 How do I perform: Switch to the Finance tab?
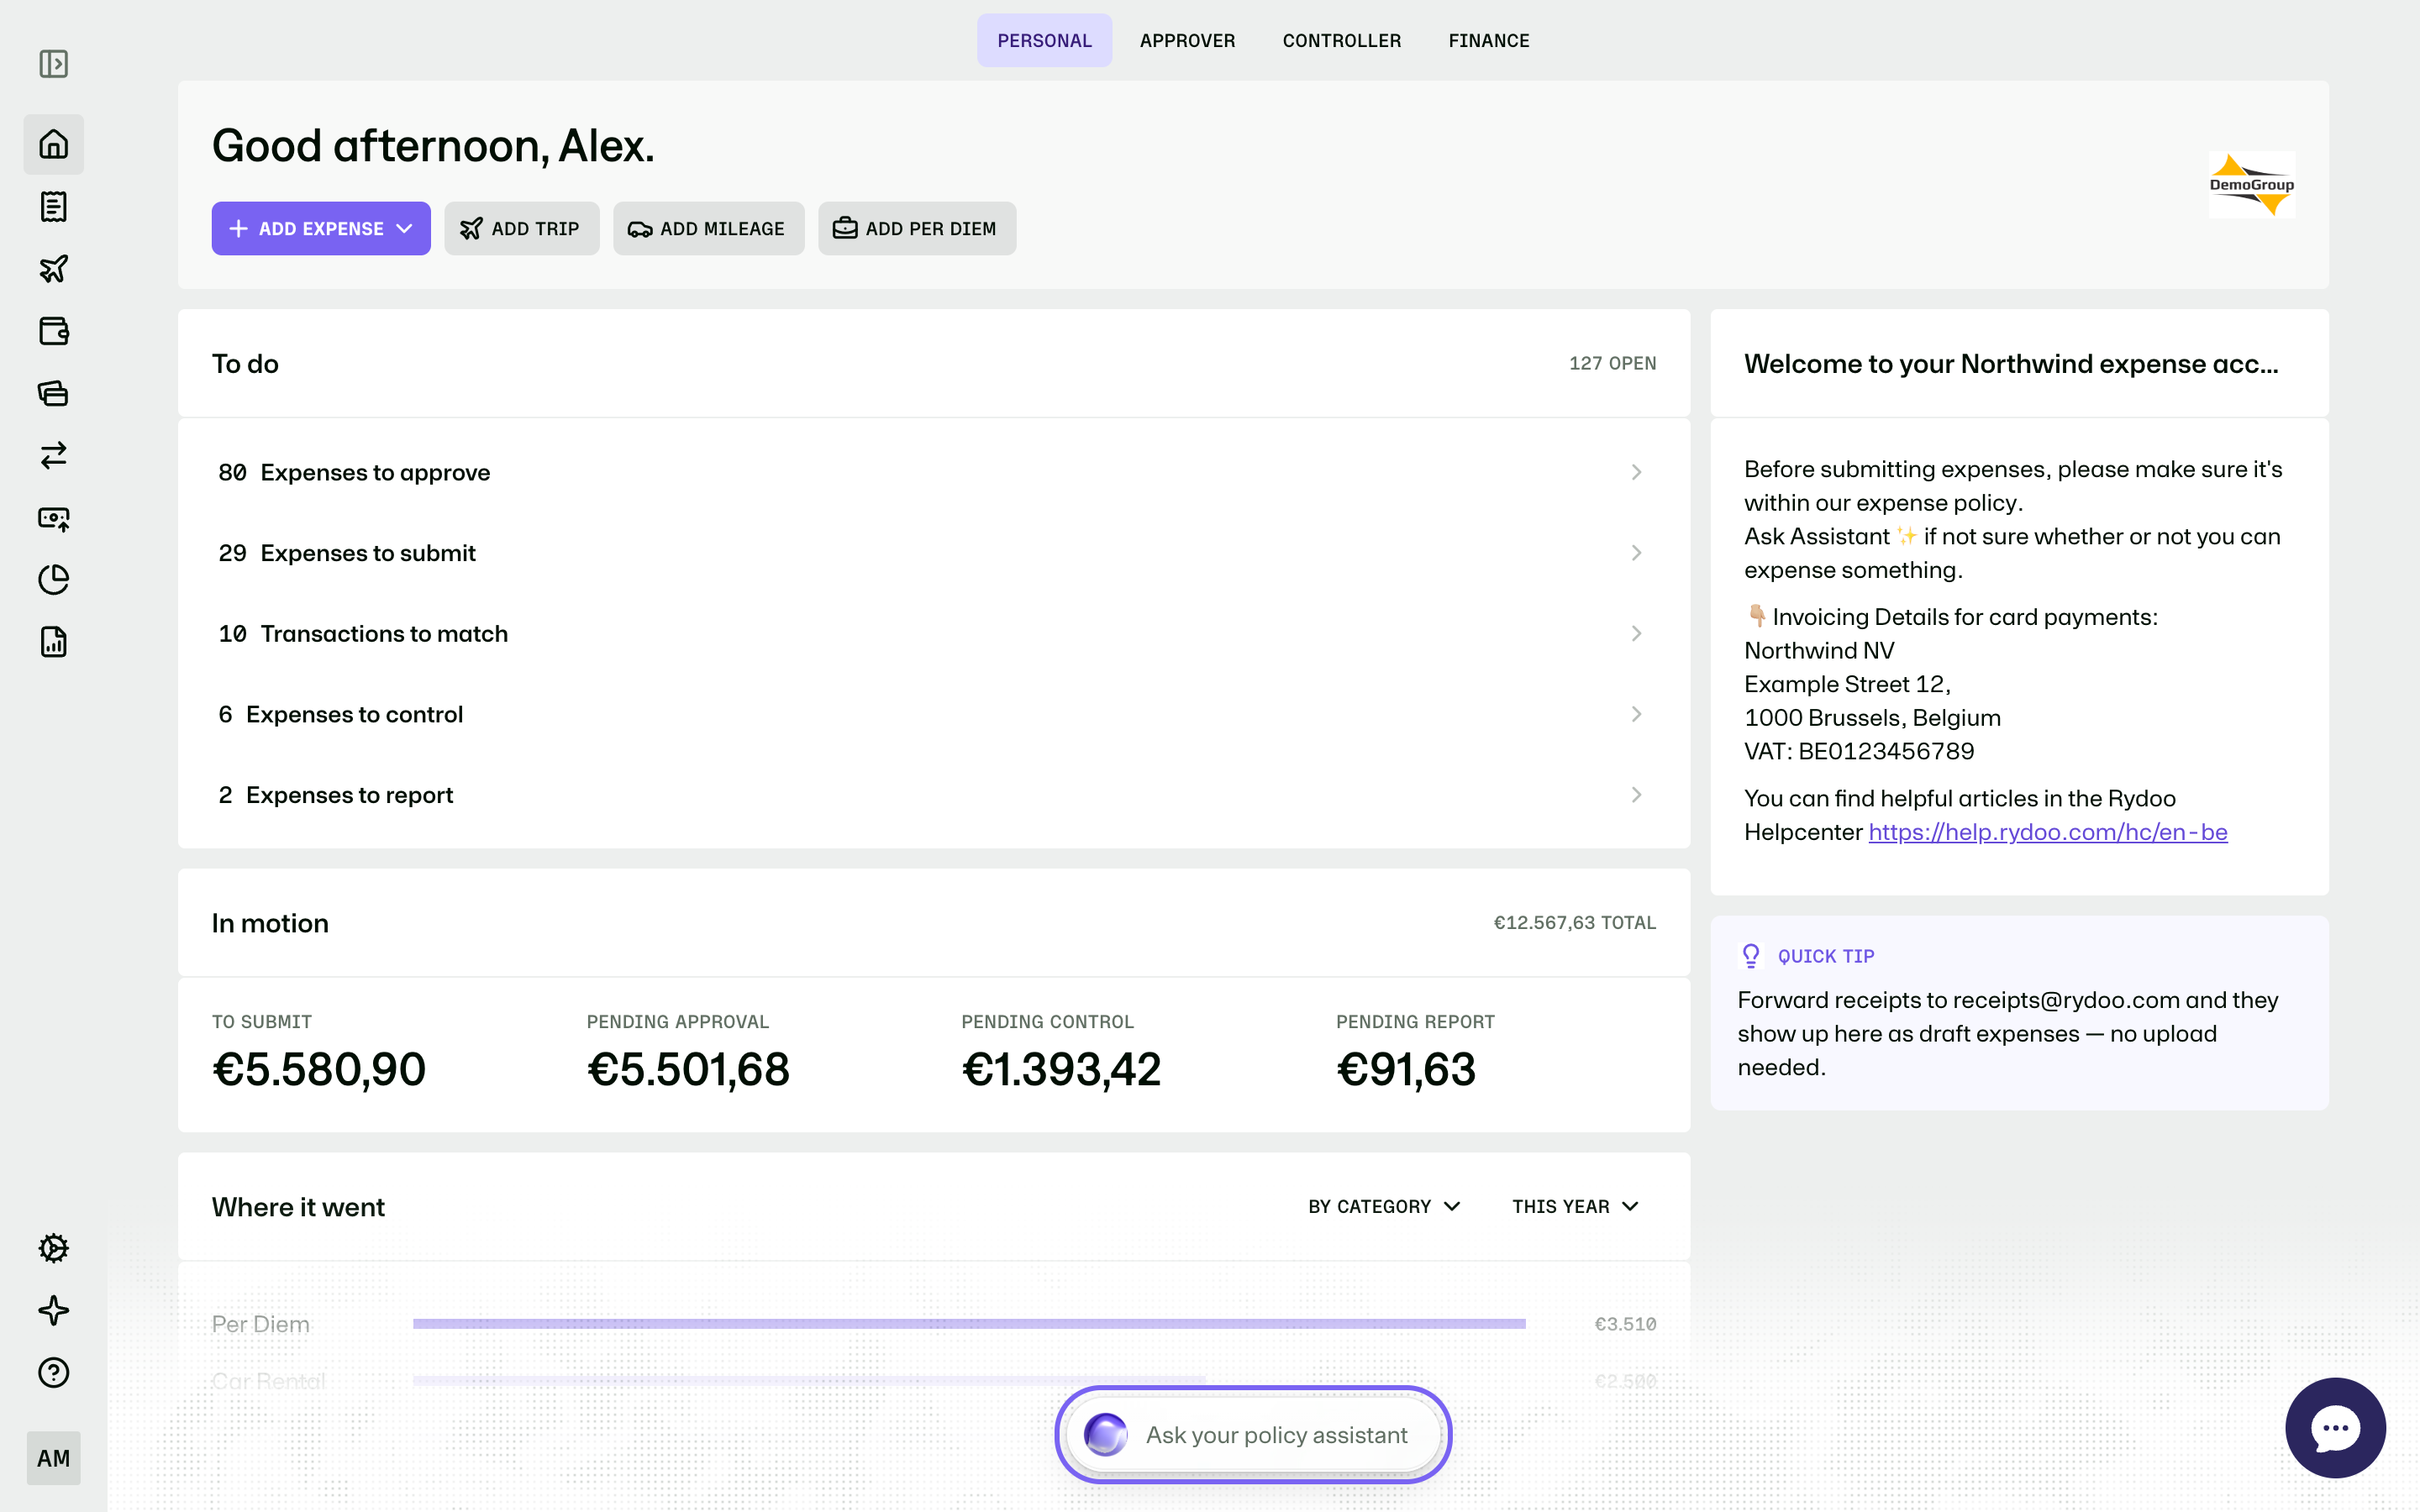tap(1489, 41)
